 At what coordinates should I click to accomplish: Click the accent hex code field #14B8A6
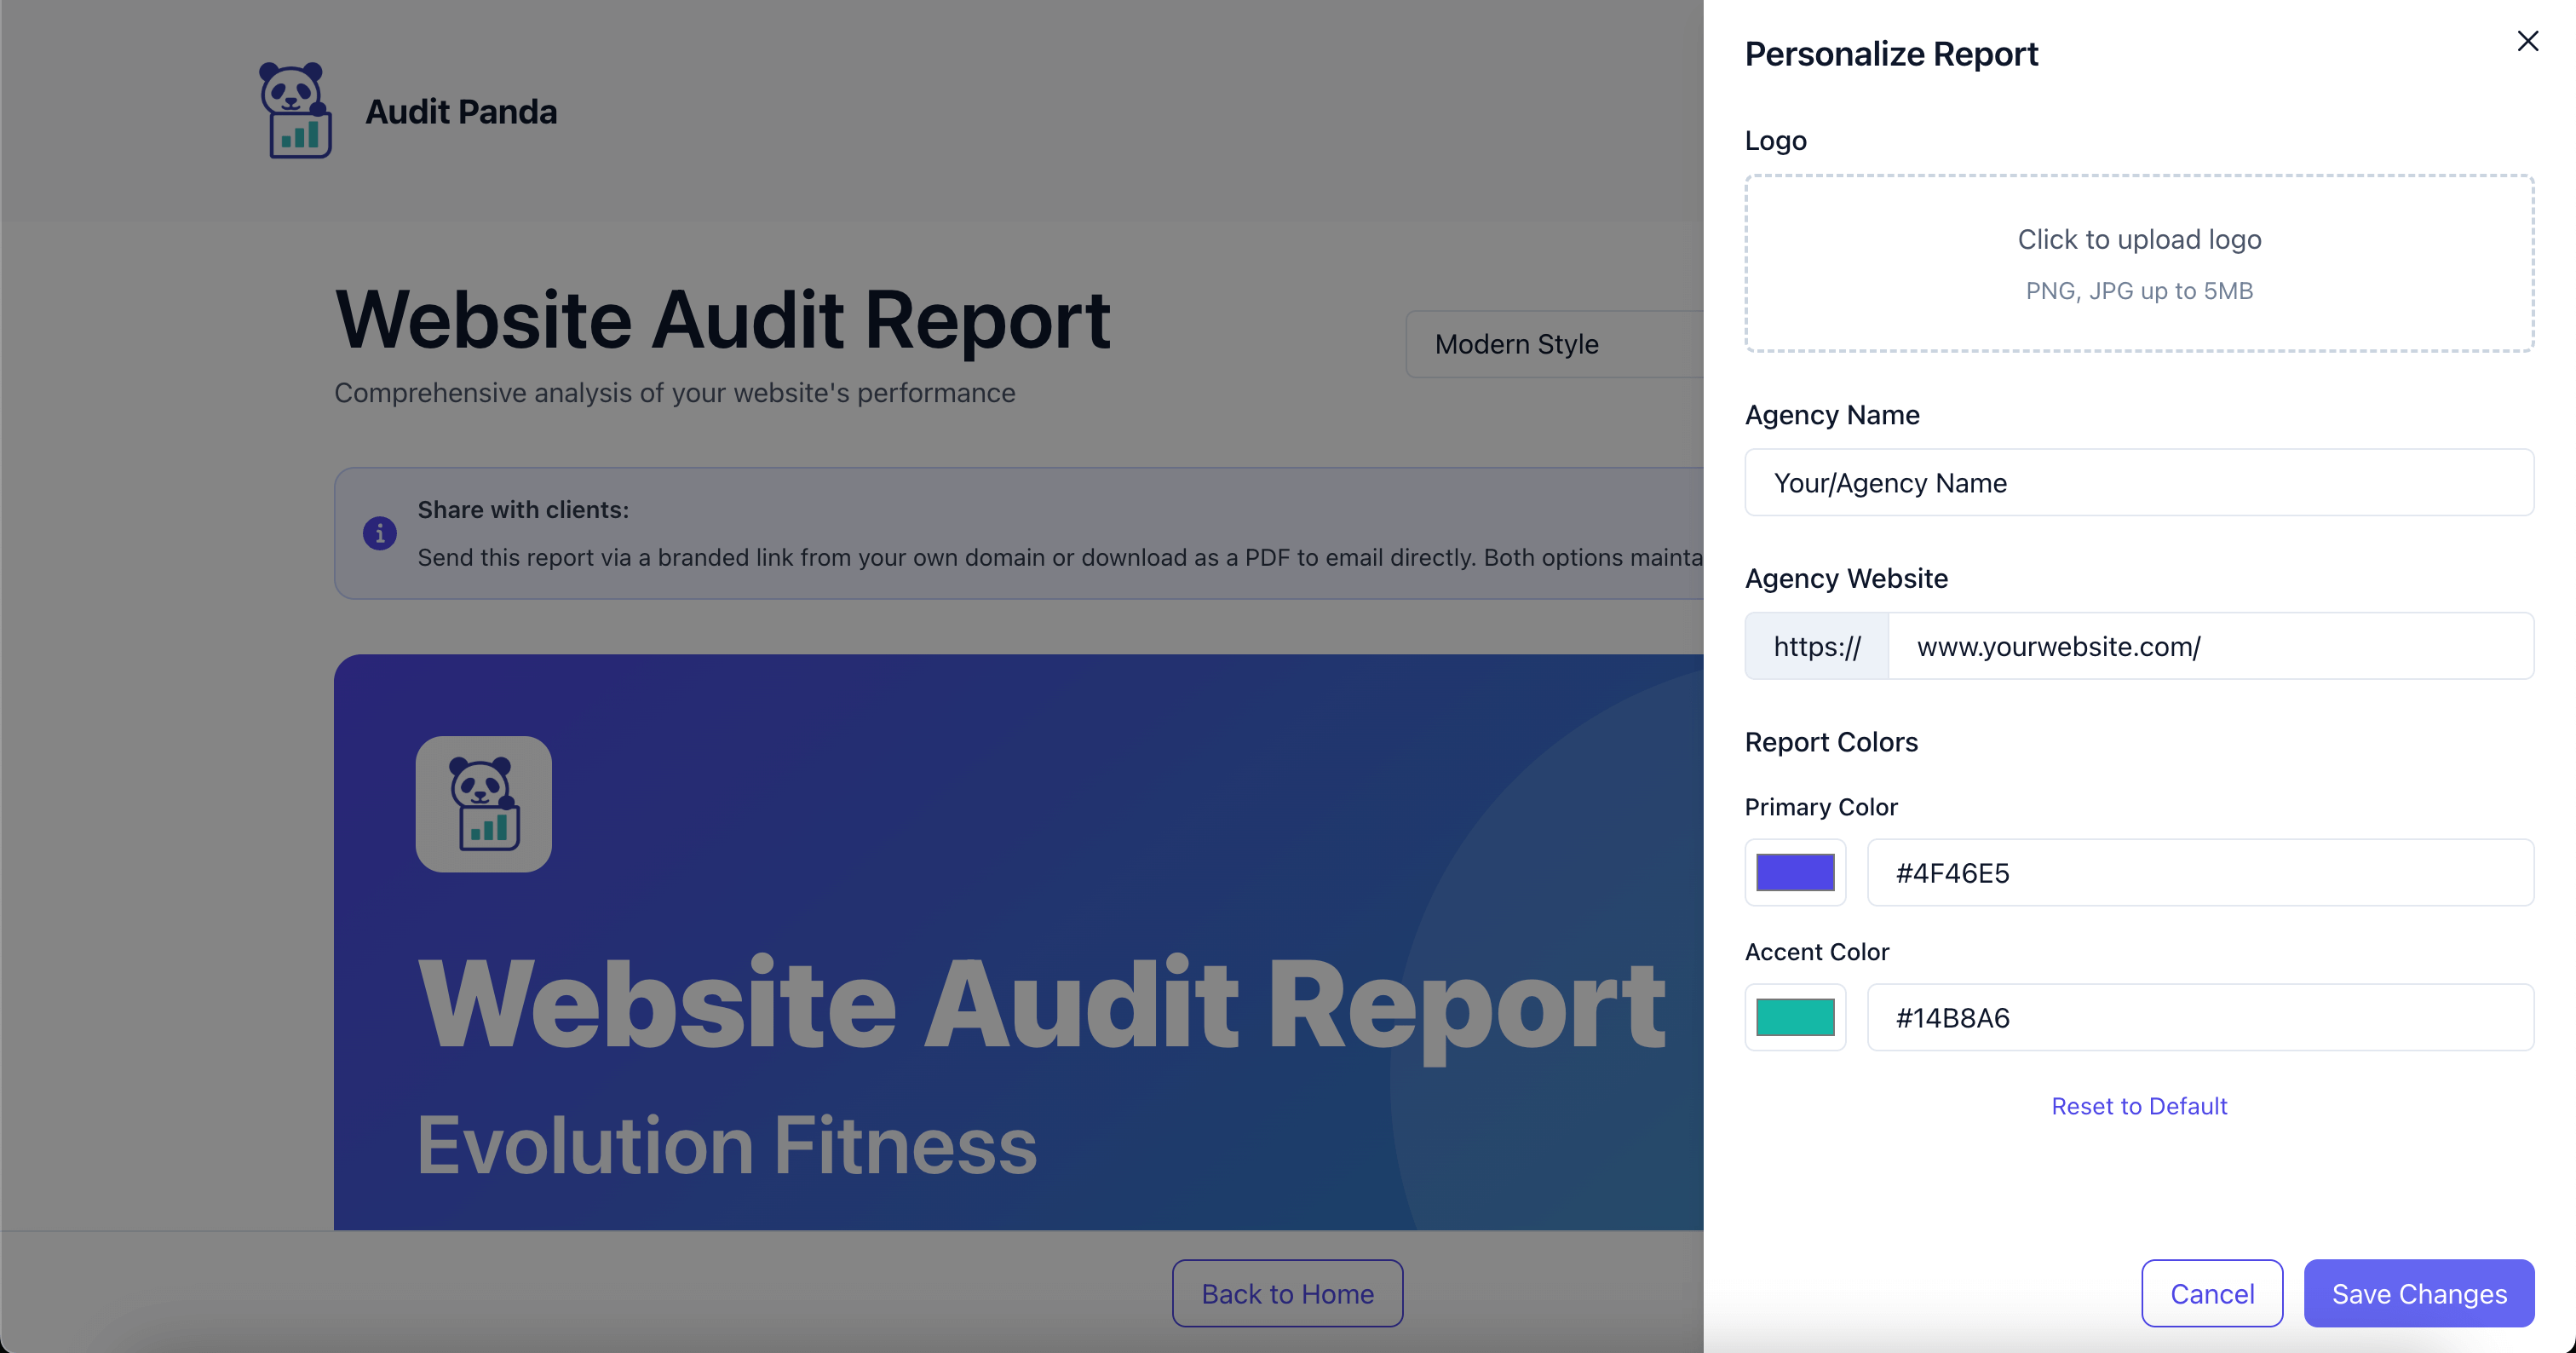tap(2199, 1017)
